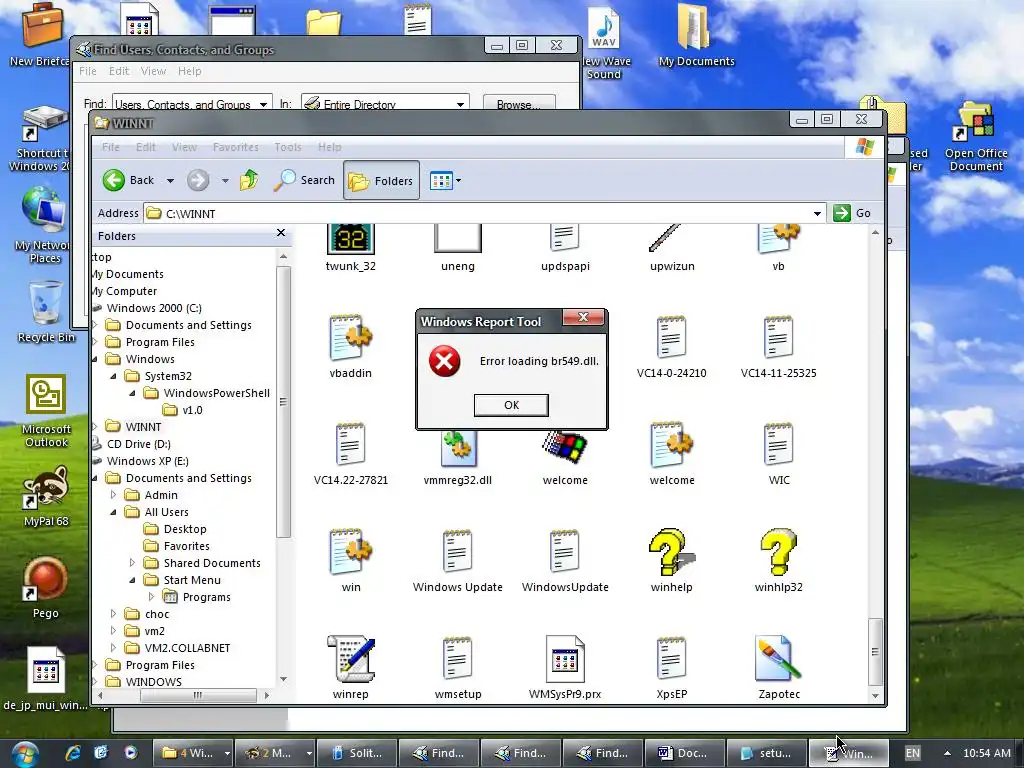Select the WIC file icon
The height and width of the screenshot is (768, 1024).
point(778,454)
